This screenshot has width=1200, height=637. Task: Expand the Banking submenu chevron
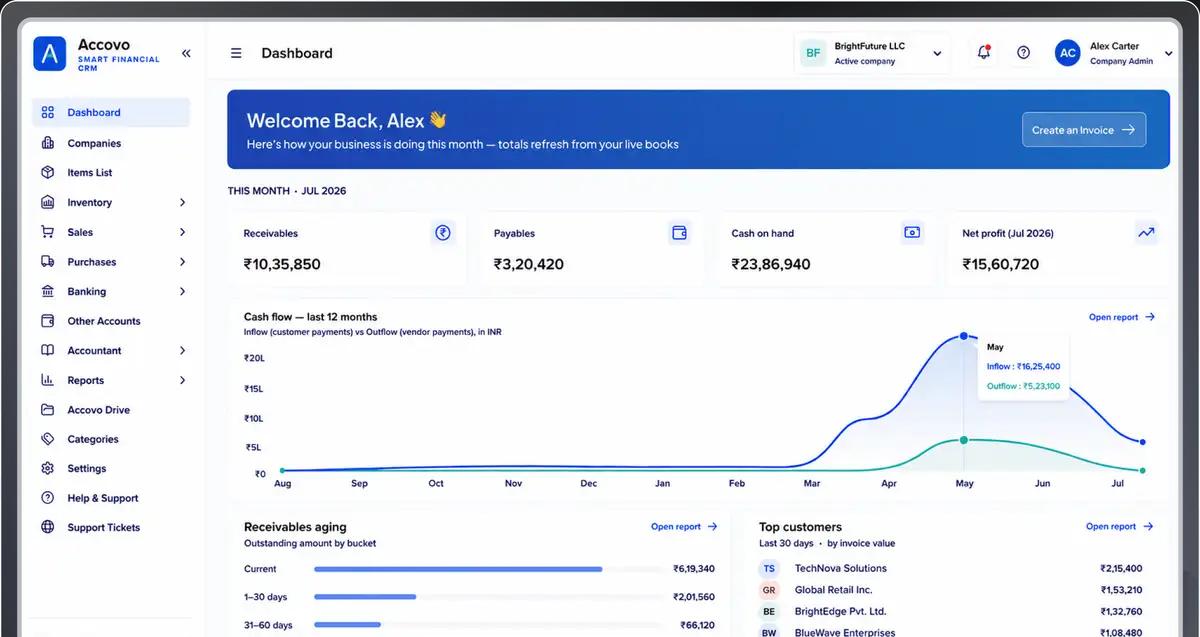[x=182, y=291]
